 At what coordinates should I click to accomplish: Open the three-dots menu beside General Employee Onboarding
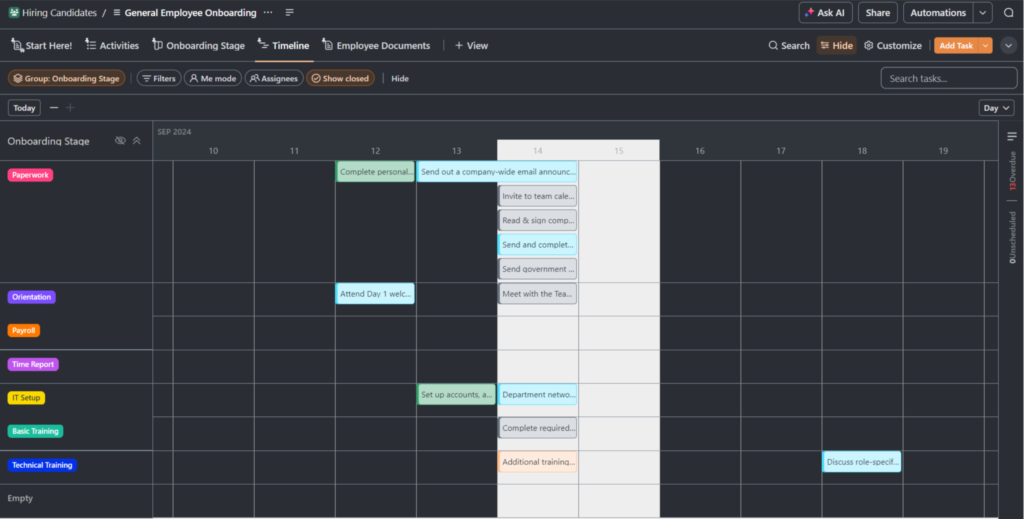[x=268, y=12]
